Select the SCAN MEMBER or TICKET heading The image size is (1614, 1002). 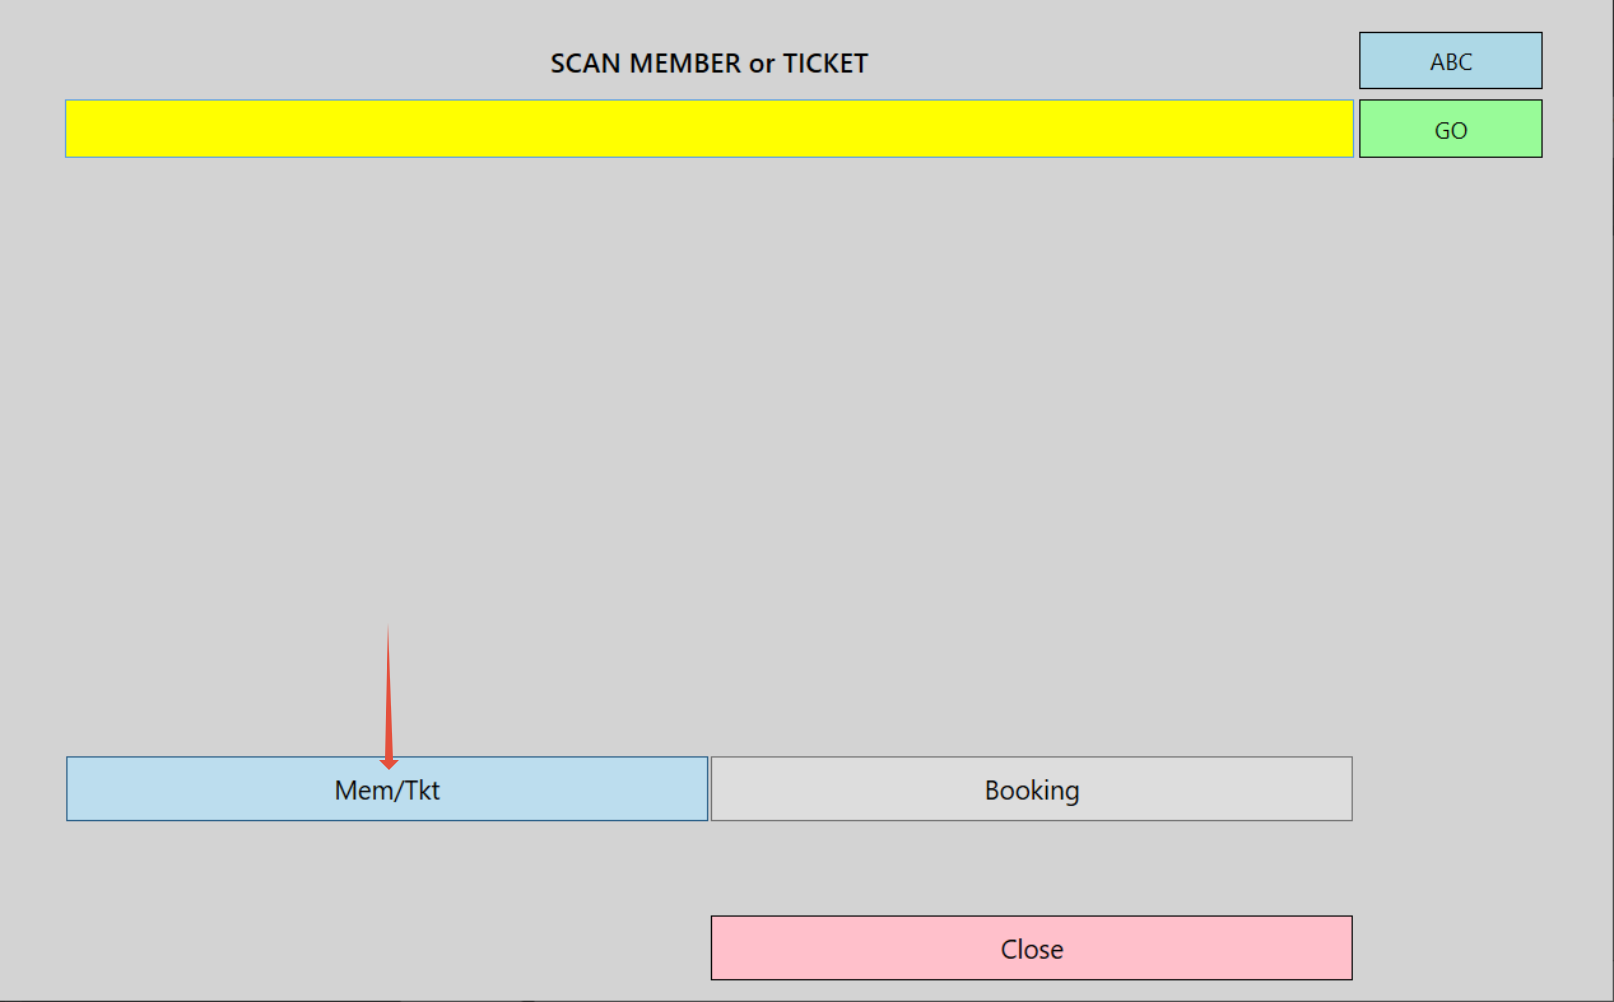[x=709, y=63]
